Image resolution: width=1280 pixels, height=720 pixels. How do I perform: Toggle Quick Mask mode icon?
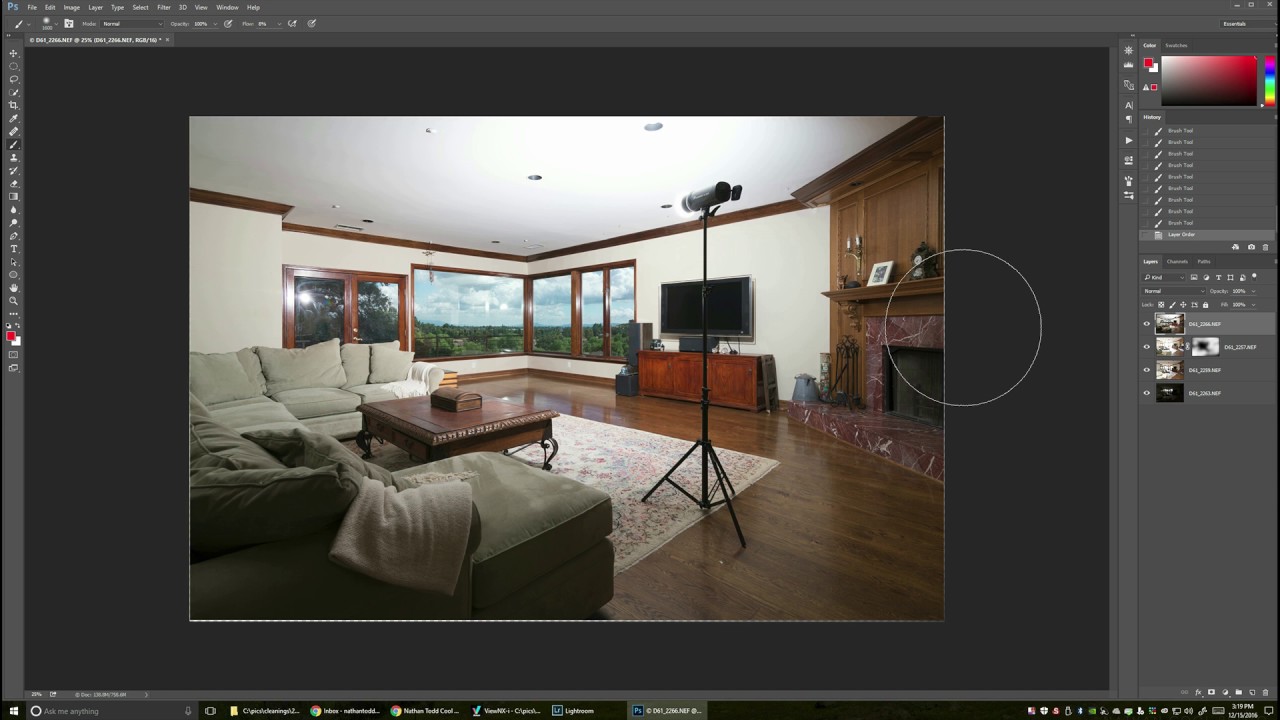pos(13,354)
